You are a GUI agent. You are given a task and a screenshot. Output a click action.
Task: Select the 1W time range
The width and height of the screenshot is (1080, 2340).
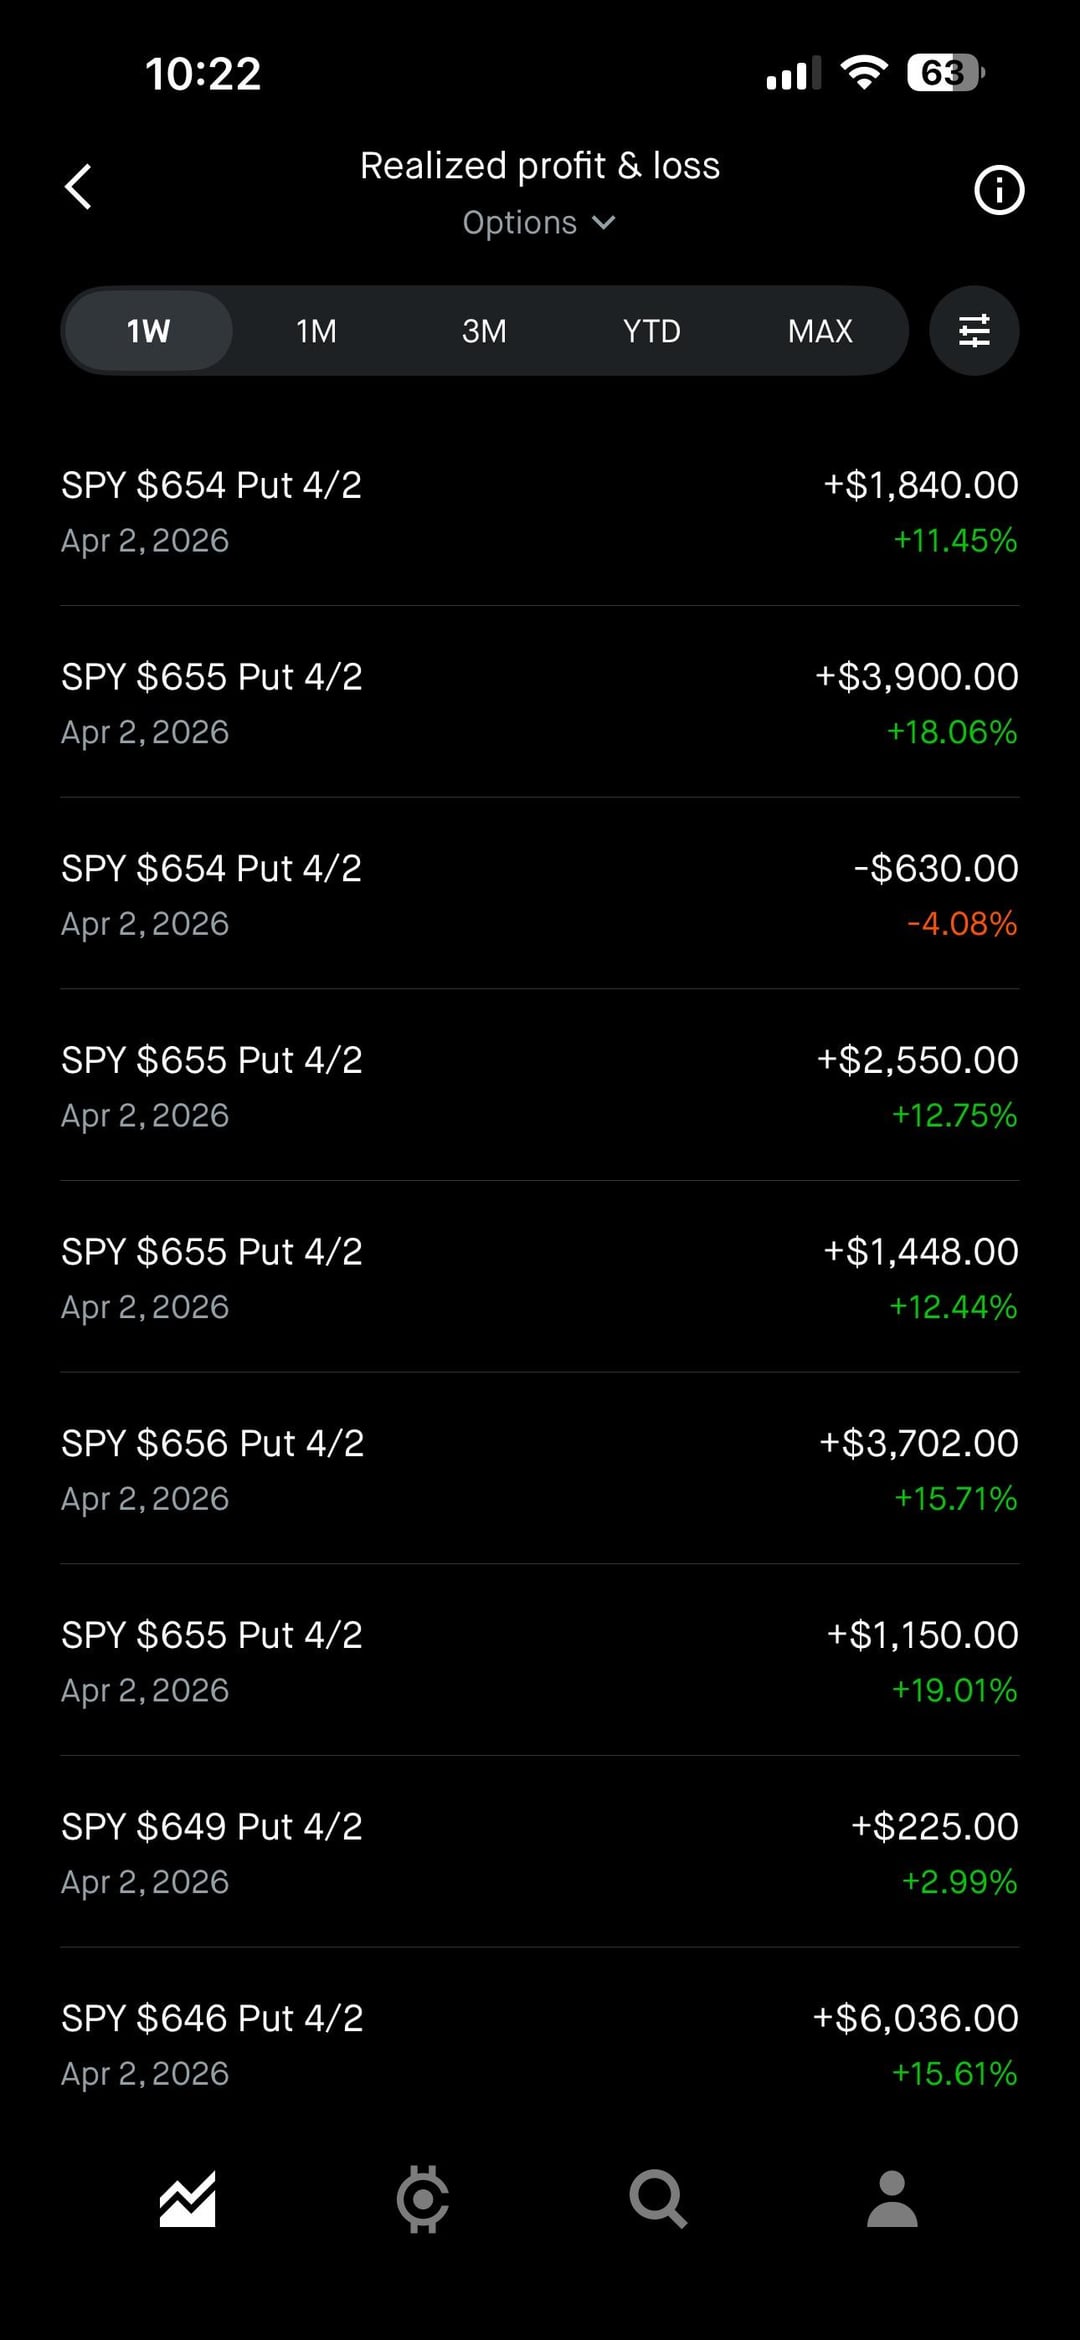click(148, 331)
